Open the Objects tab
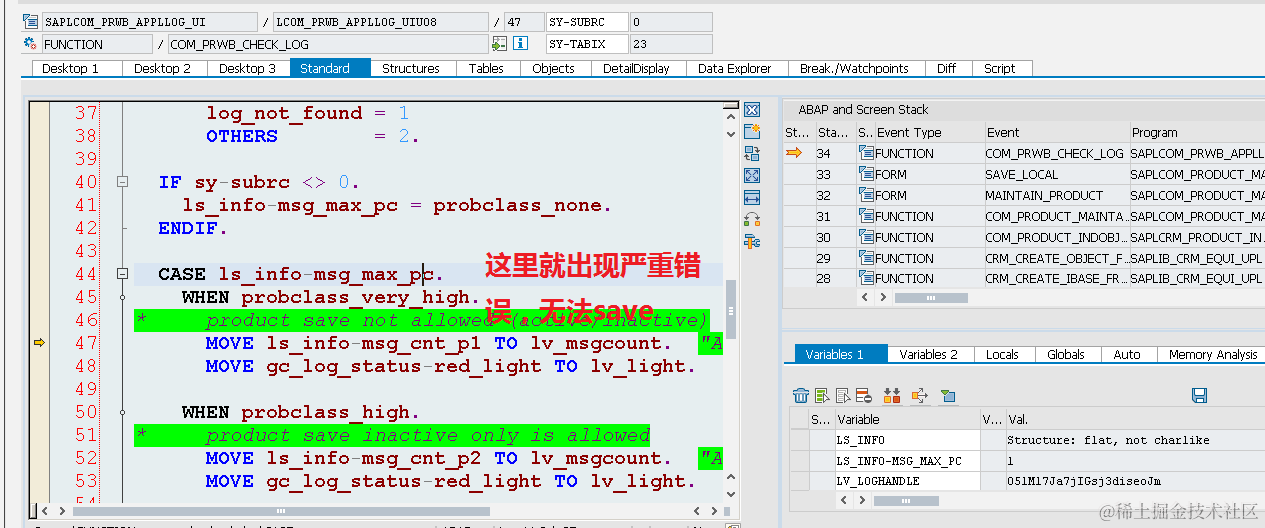This screenshot has height=528, width=1265. pyautogui.click(x=554, y=68)
